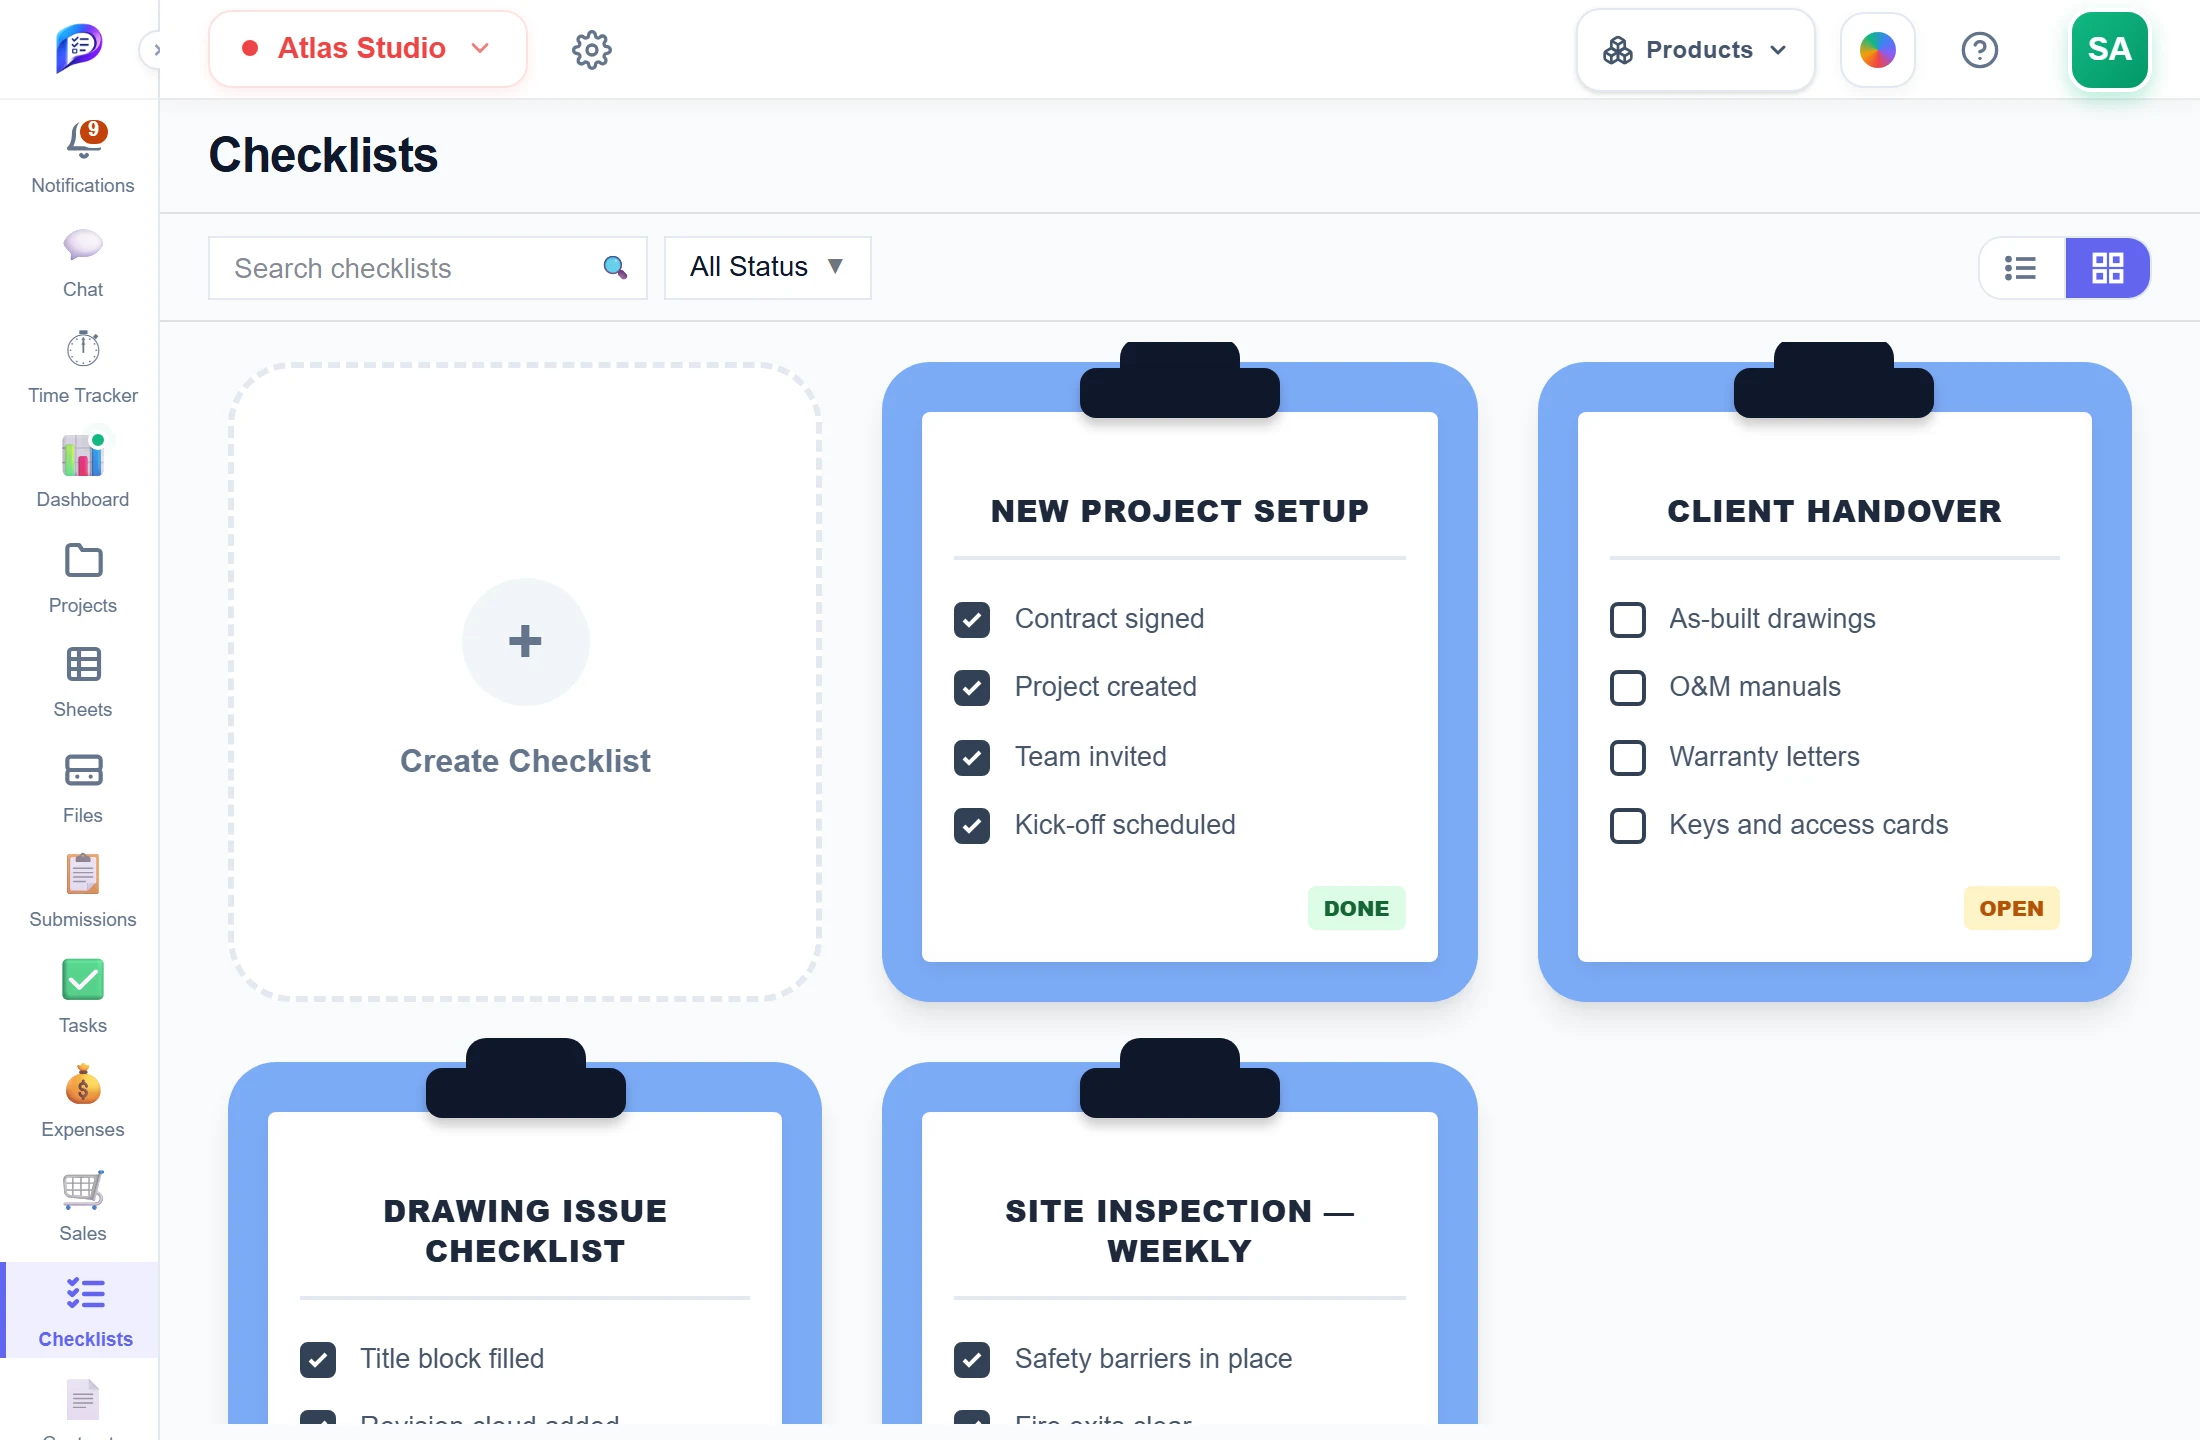Check the As-built drawings checkbox

1628,620
